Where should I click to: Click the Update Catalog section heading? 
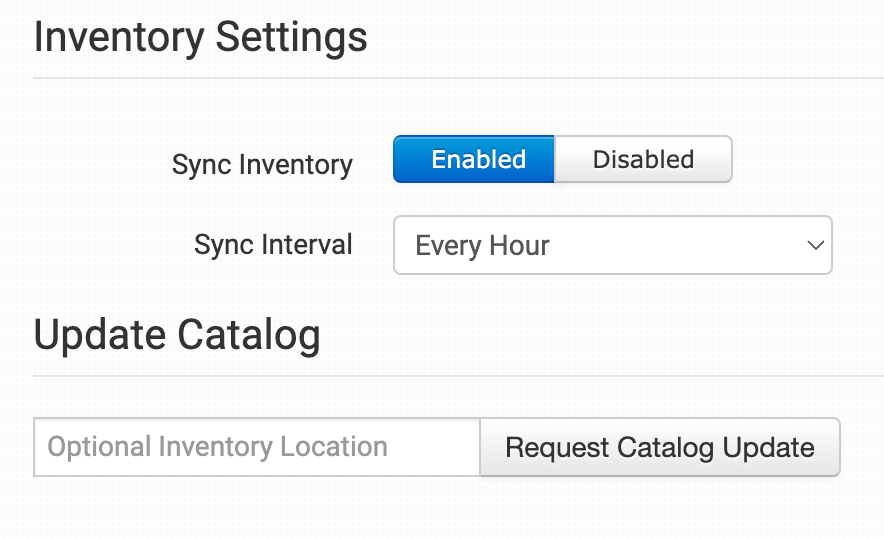coord(177,335)
